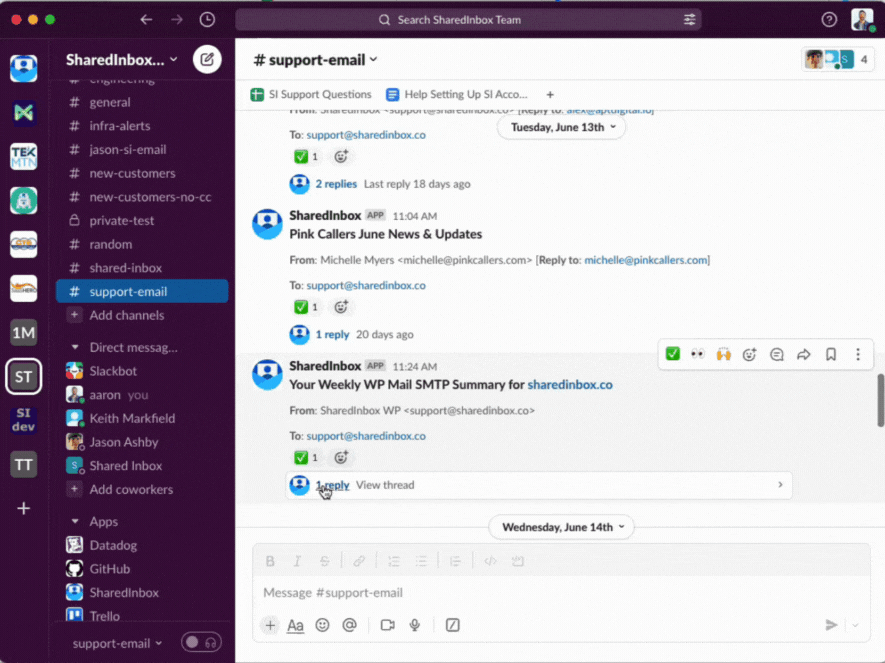Open slash shortcuts icon in composer
The image size is (885, 663).
pos(452,625)
